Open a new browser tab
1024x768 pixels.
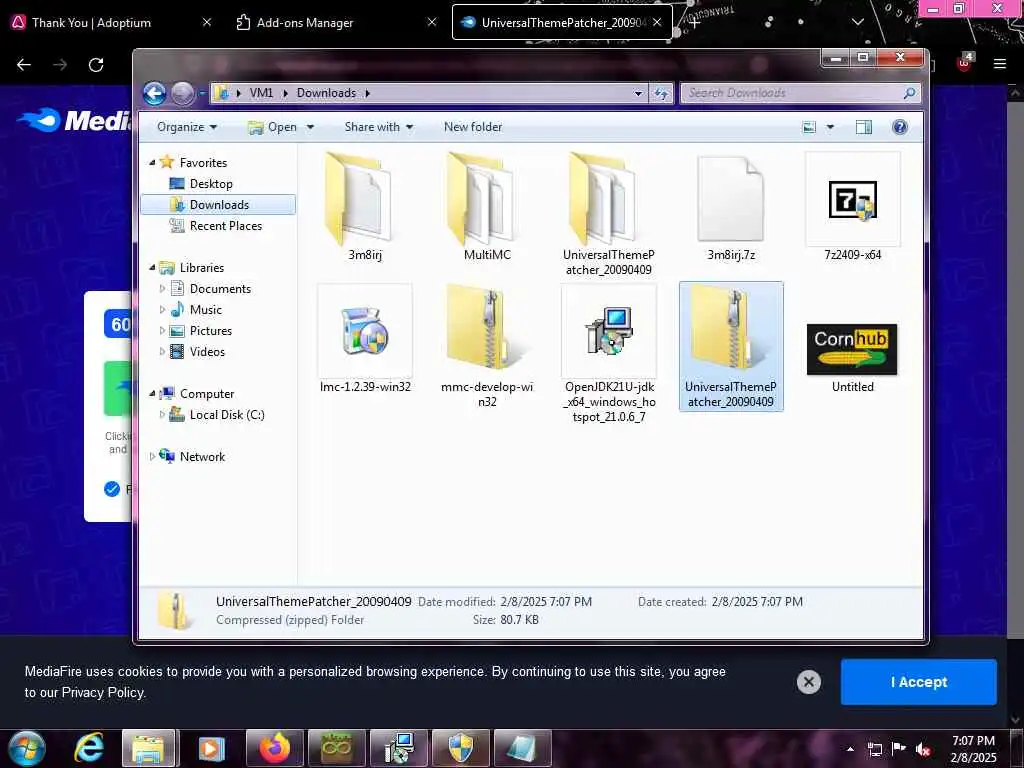click(694, 22)
